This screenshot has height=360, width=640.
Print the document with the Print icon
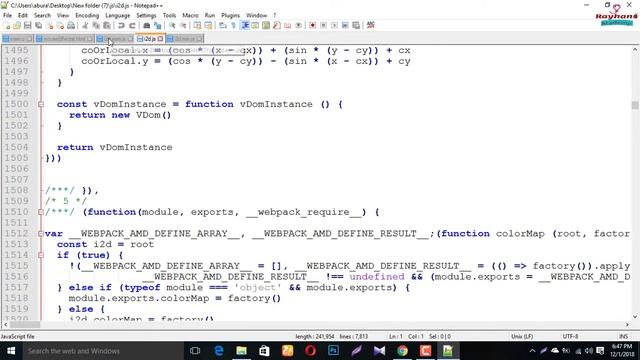pos(71,25)
